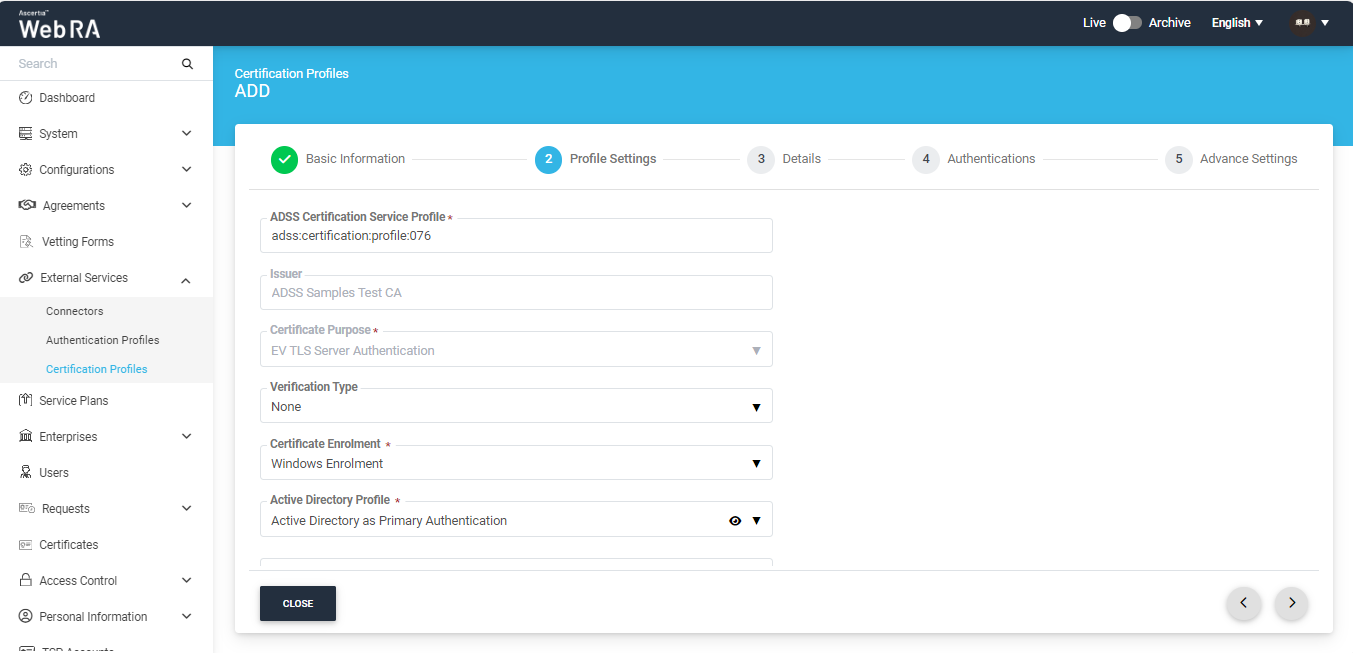
Task: Go to Users via sidebar icon
Action: pyautogui.click(x=26, y=473)
